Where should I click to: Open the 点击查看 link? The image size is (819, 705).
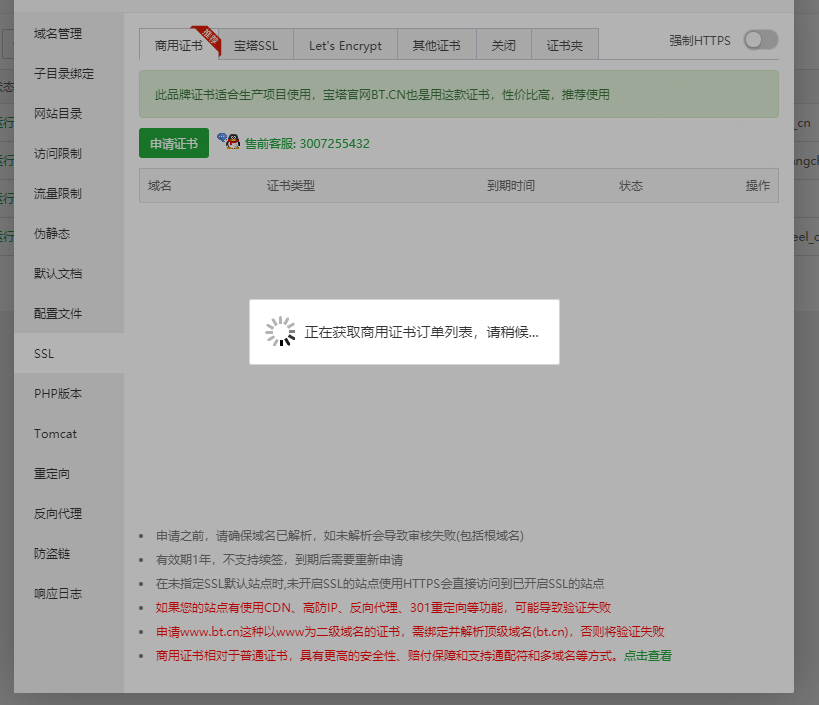point(648,656)
